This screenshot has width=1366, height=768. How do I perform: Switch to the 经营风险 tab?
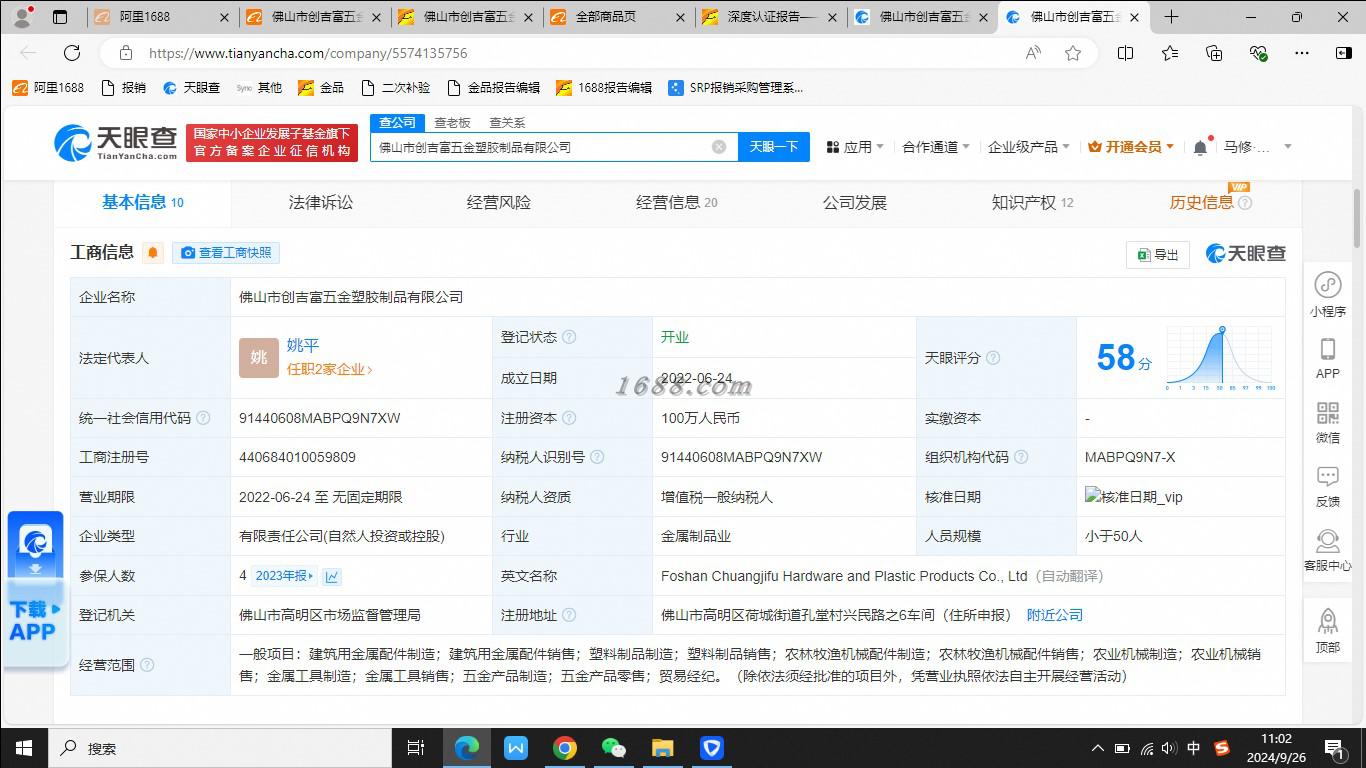tap(499, 202)
